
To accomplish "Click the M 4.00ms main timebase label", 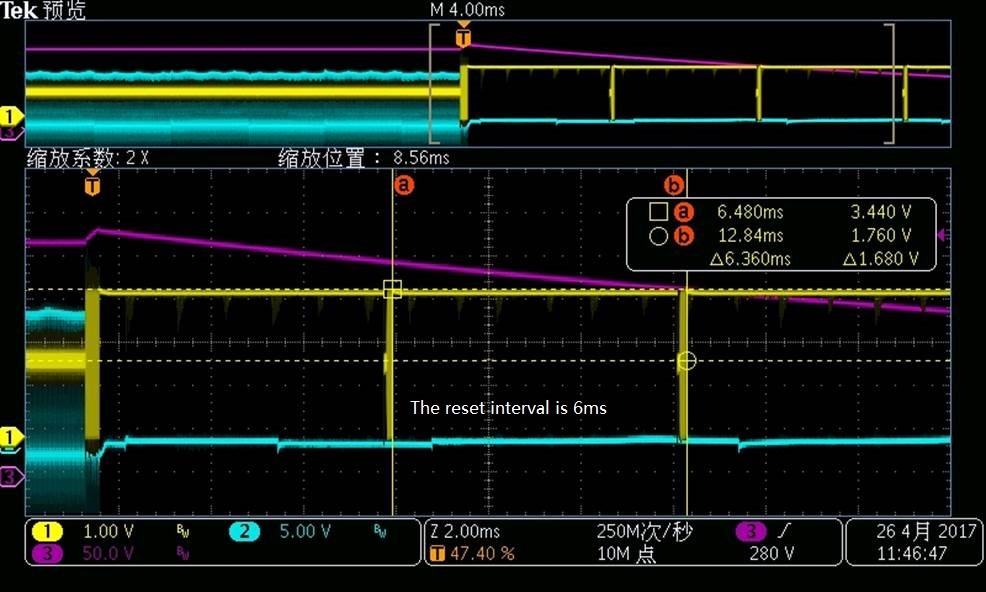I will coord(467,9).
